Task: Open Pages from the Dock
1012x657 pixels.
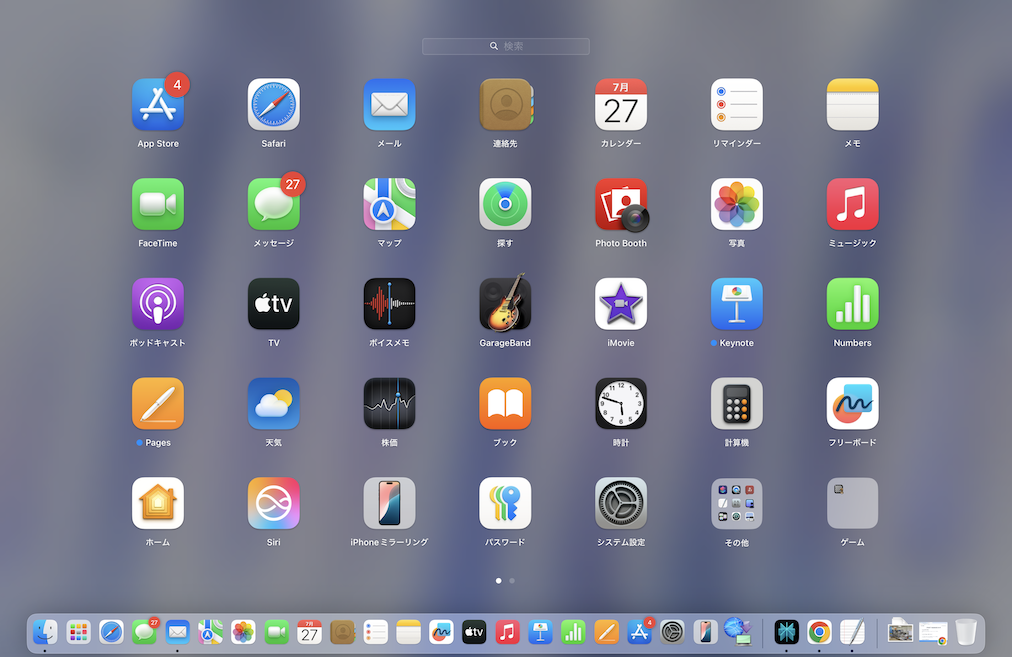Action: click(606, 632)
